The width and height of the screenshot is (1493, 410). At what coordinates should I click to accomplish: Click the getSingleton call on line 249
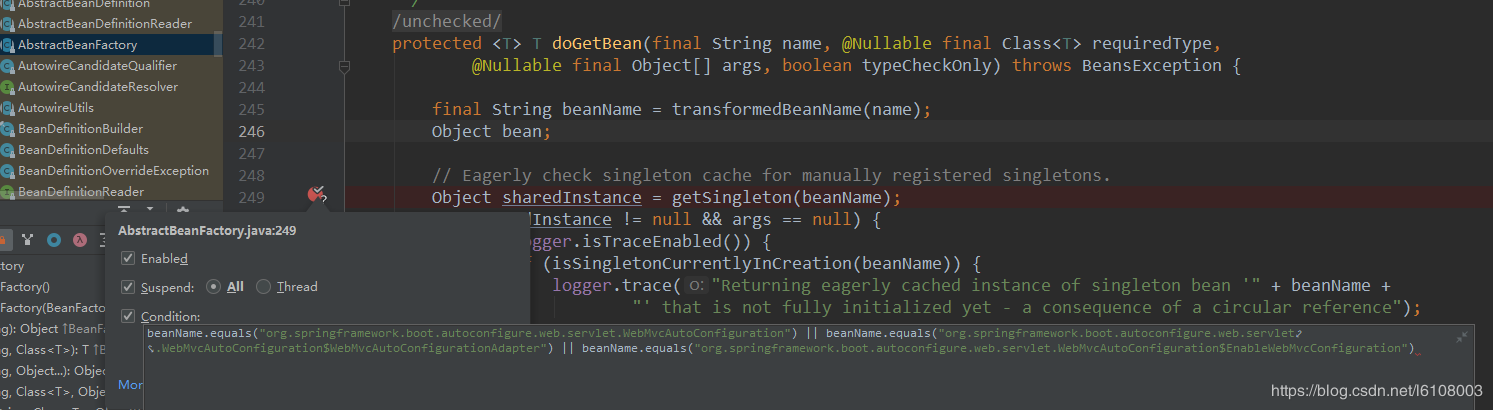tap(732, 197)
